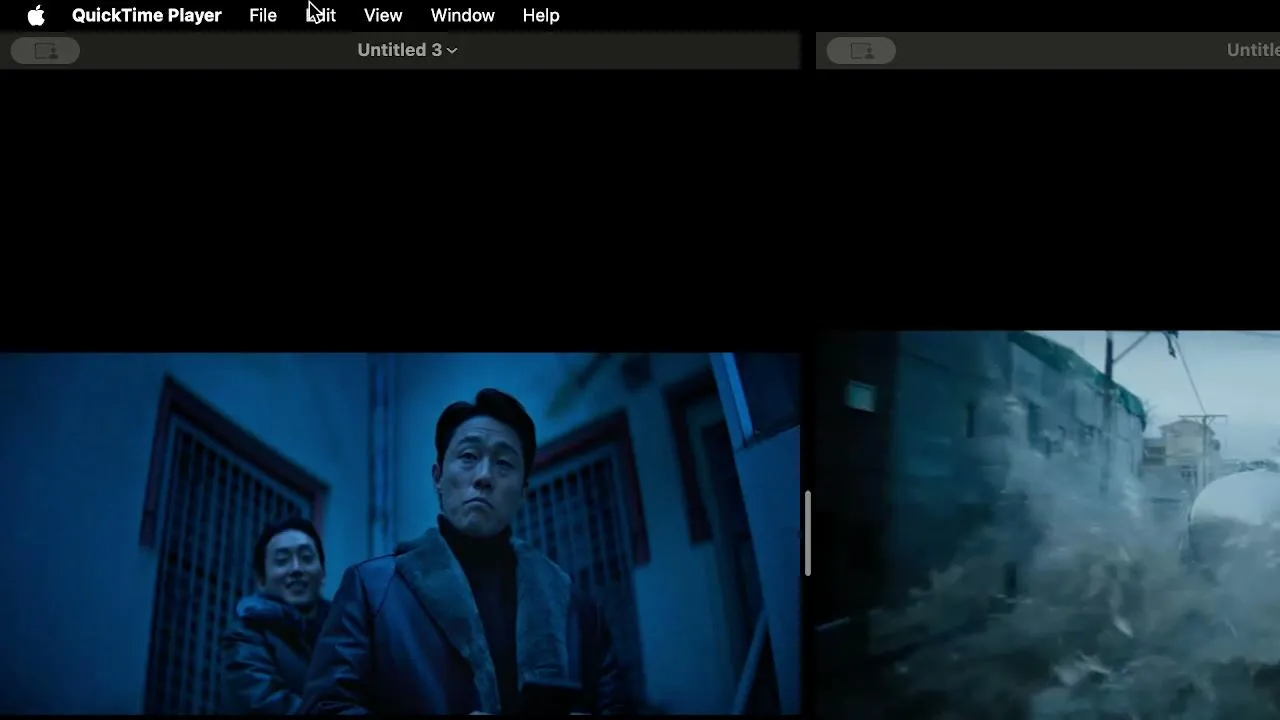Click the screen-sharing pill icon in Untitled 3 window

45,51
